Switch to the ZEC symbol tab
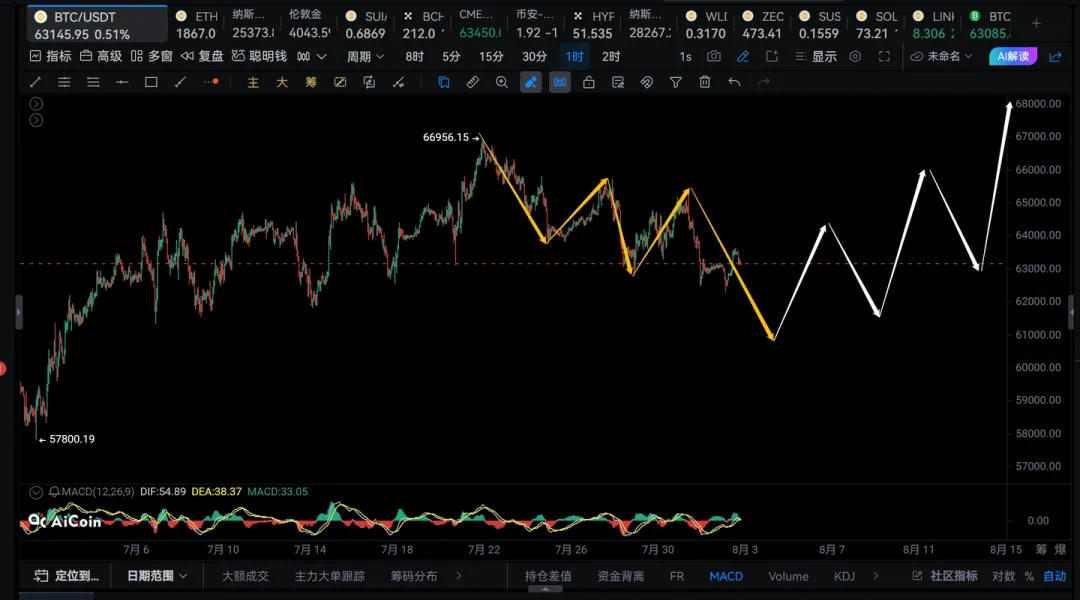This screenshot has width=1080, height=600. (762, 25)
